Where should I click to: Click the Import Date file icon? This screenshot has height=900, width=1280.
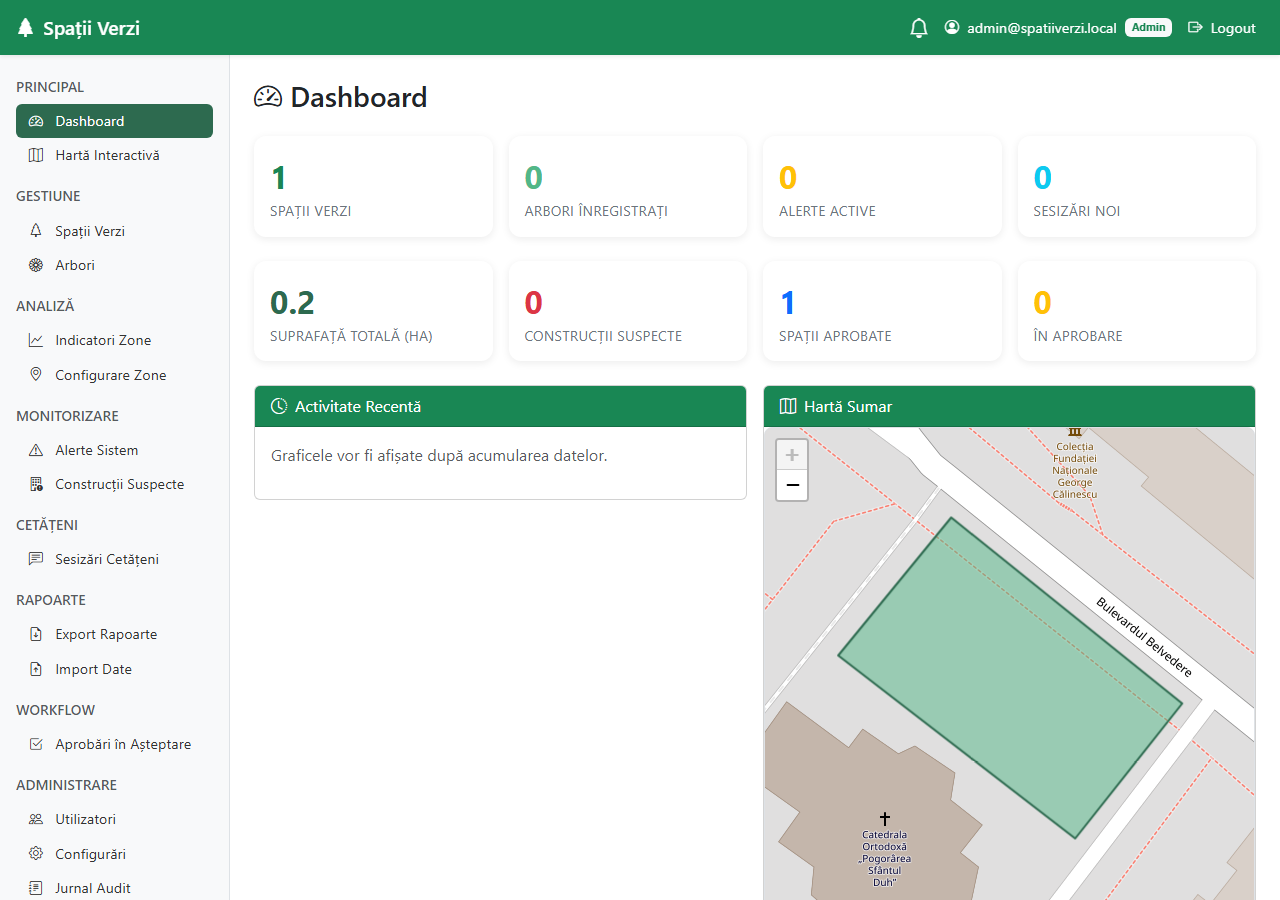(36, 669)
